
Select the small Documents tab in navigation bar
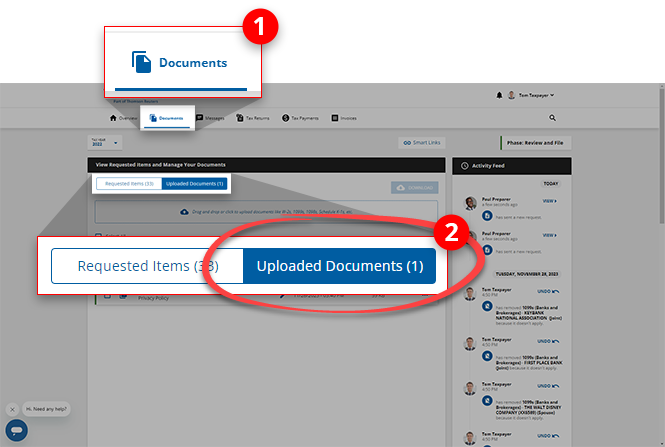167,118
